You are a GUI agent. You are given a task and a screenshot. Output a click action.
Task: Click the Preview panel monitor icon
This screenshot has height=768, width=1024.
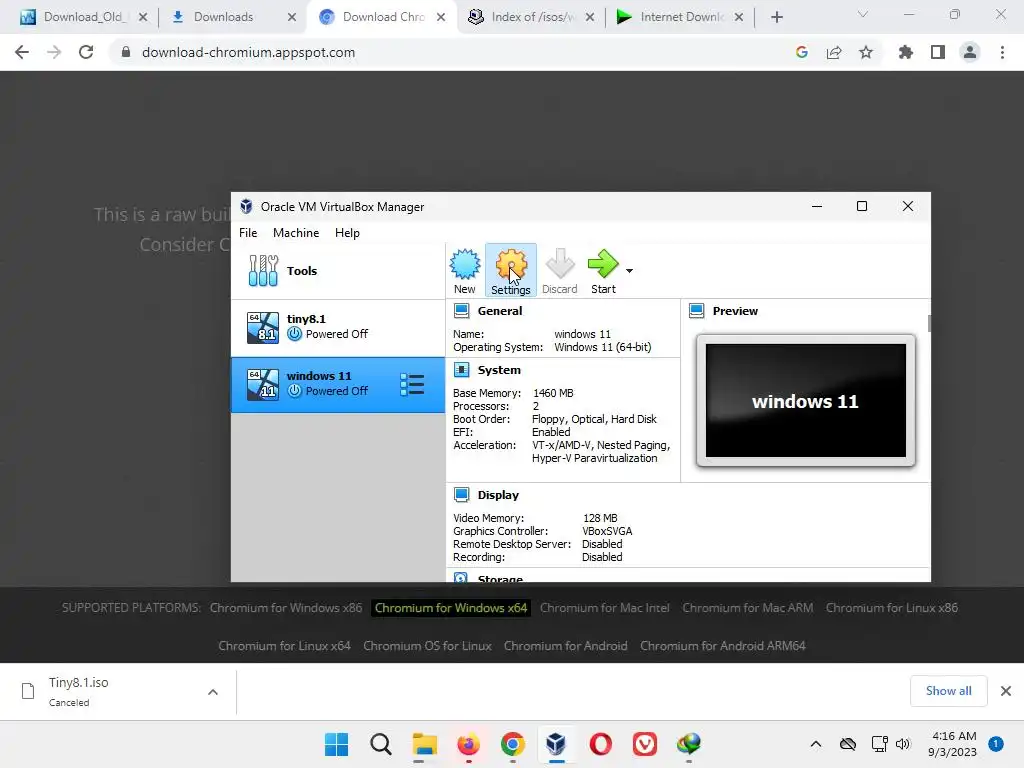(697, 311)
